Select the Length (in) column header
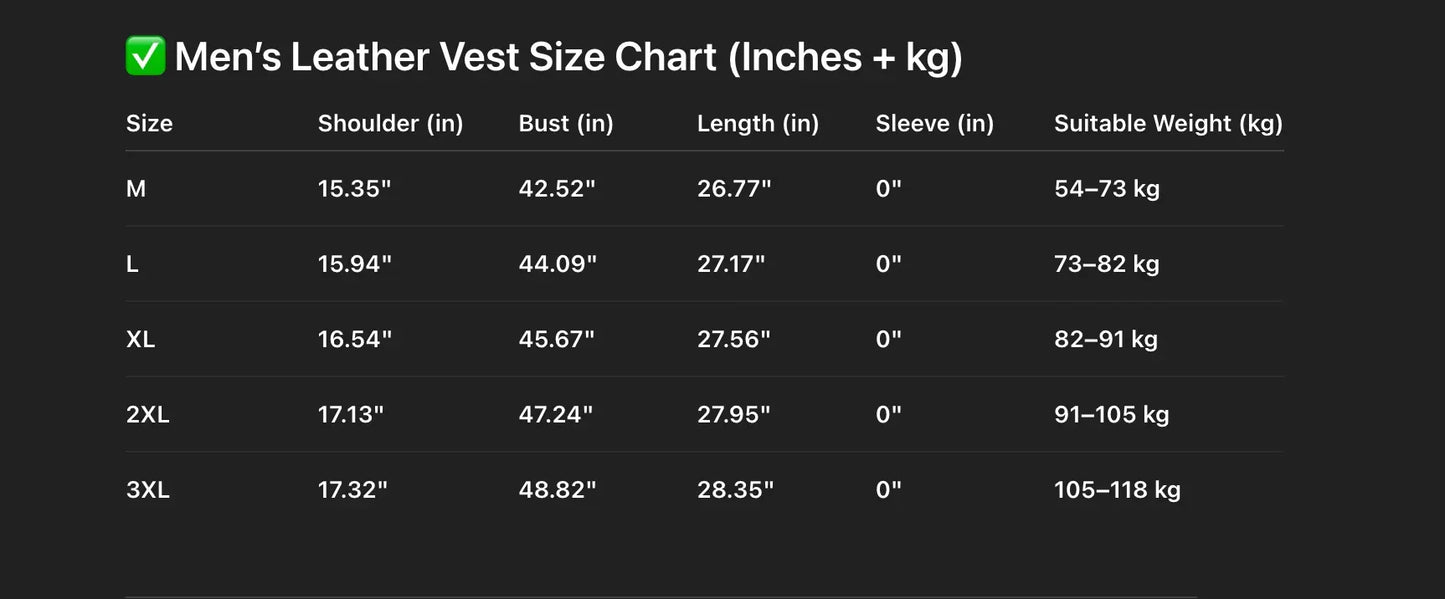Image resolution: width=1445 pixels, height=599 pixels. coord(758,123)
